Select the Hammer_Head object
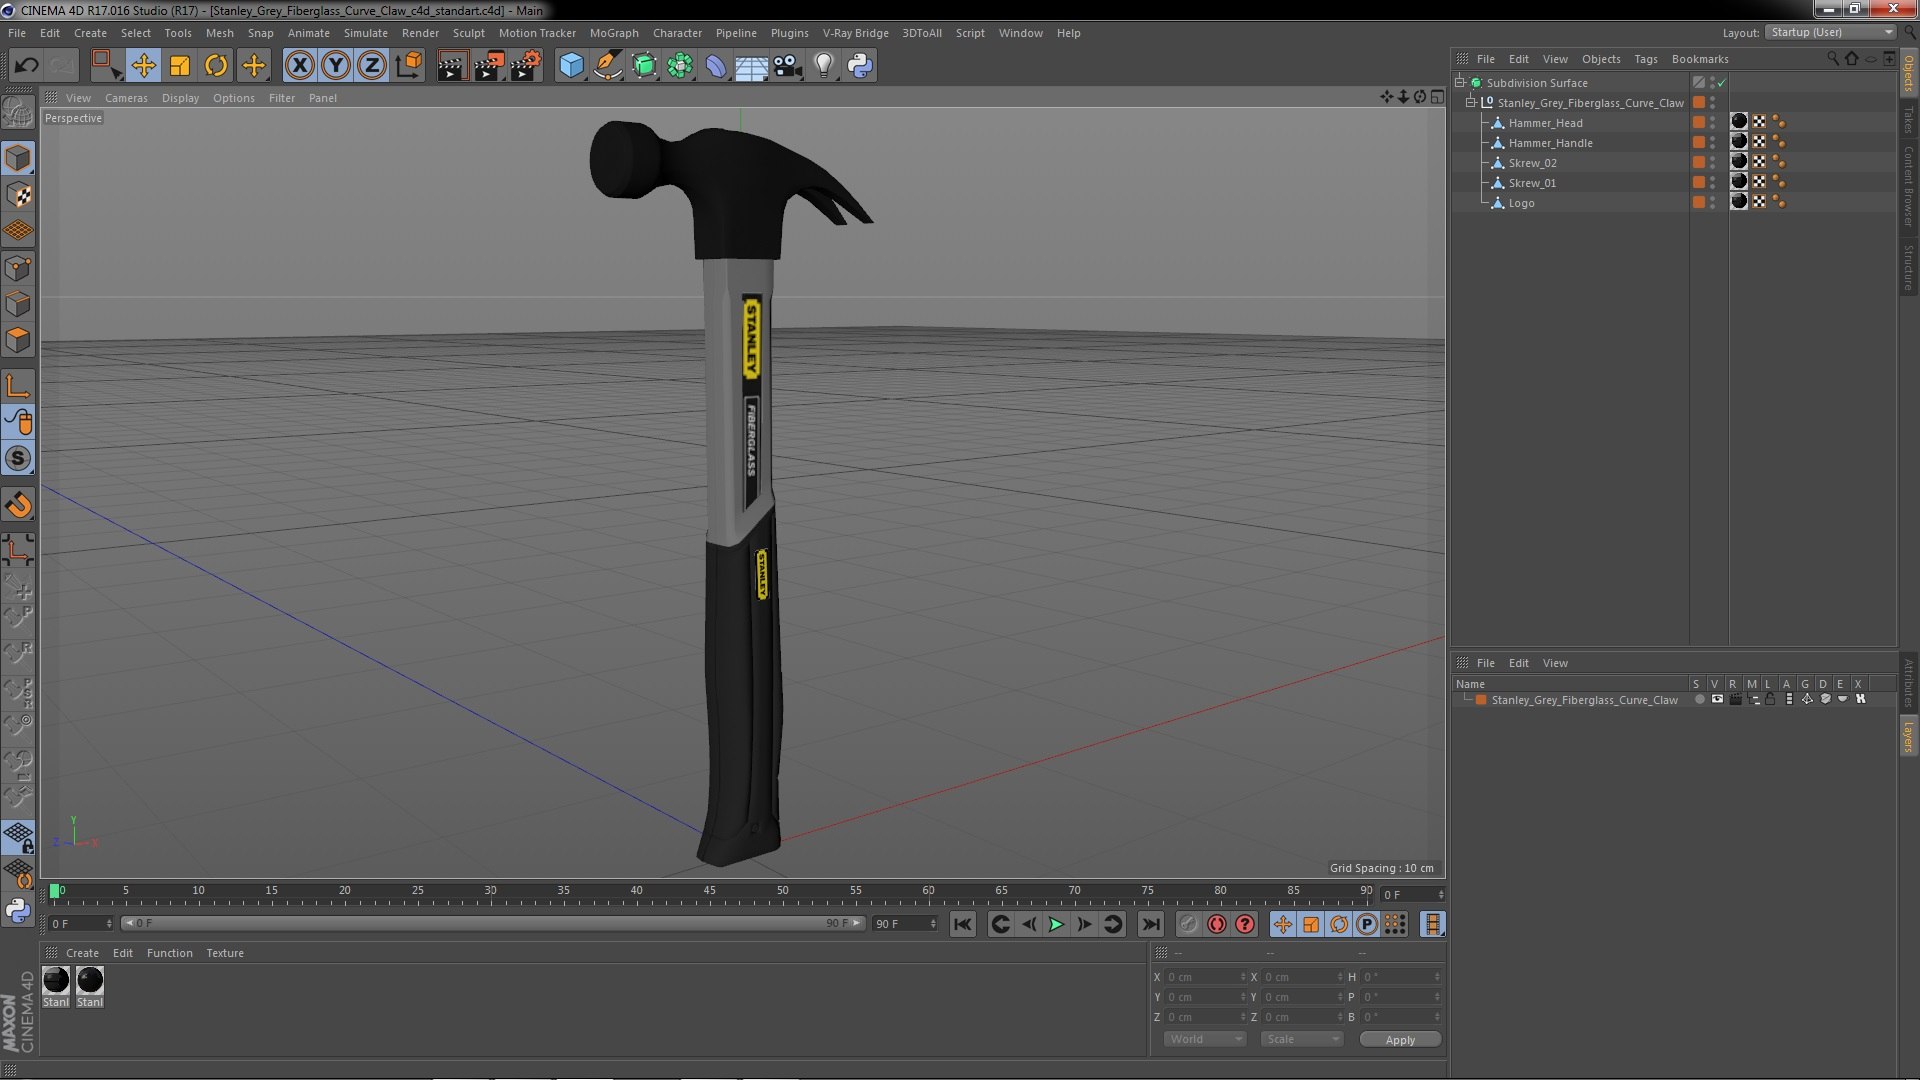 [1545, 123]
